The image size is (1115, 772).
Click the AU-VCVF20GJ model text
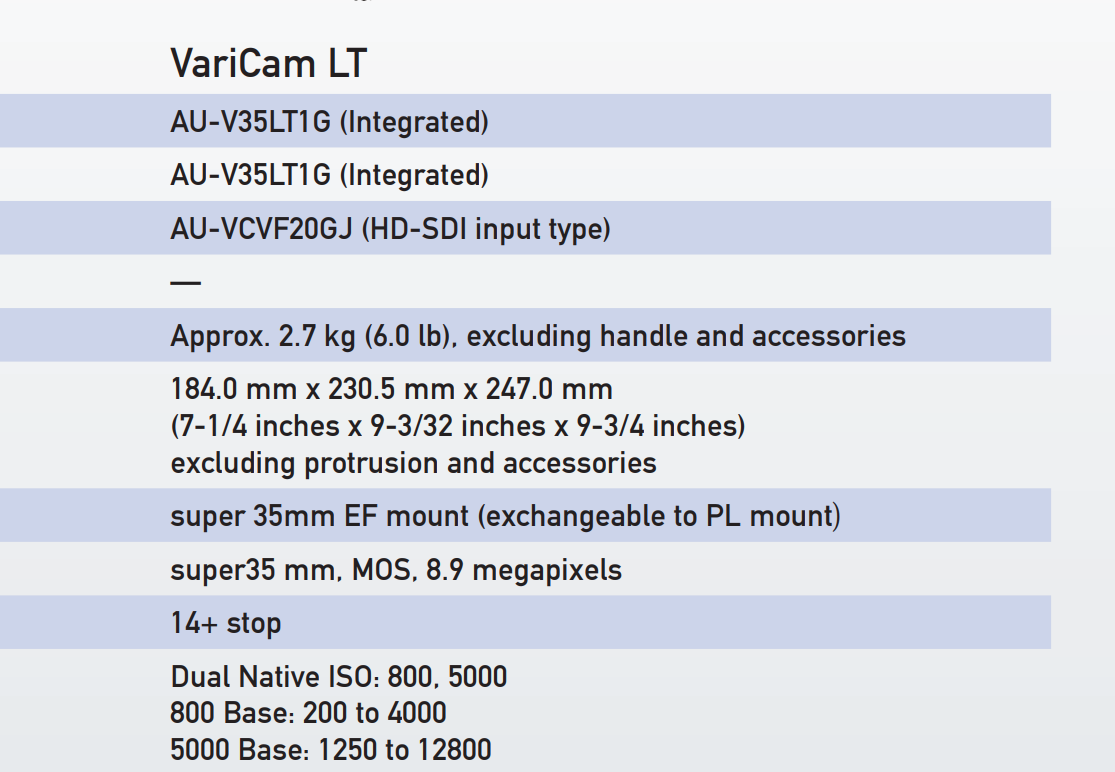click(x=262, y=229)
